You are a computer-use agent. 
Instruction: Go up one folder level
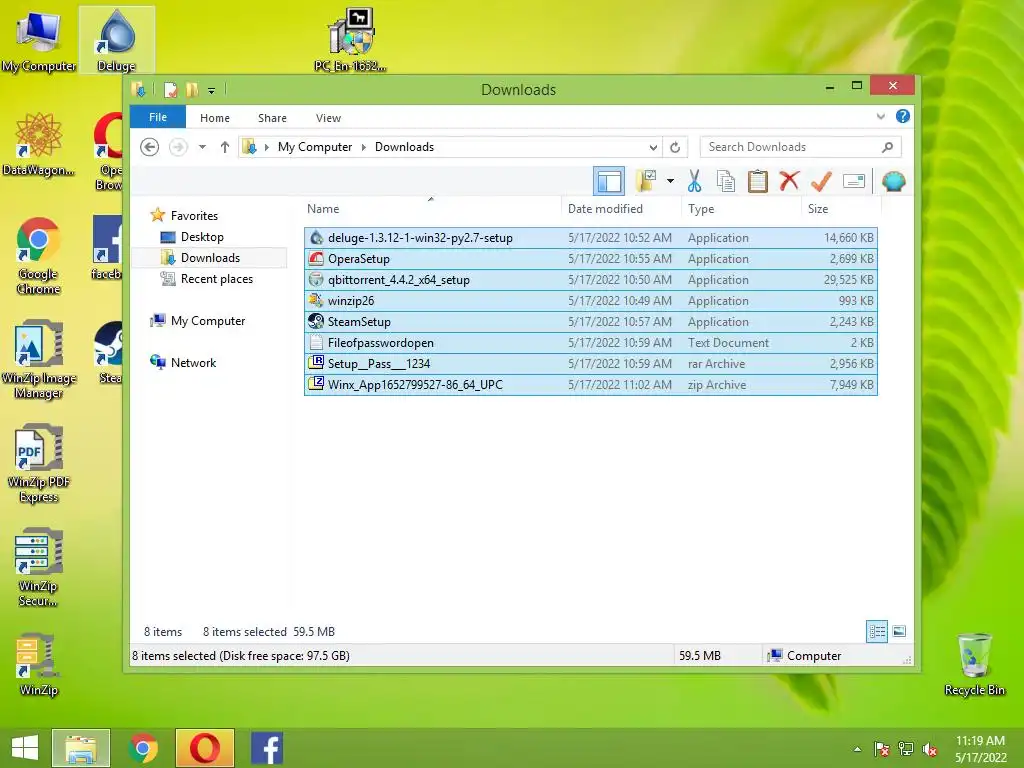(225, 147)
